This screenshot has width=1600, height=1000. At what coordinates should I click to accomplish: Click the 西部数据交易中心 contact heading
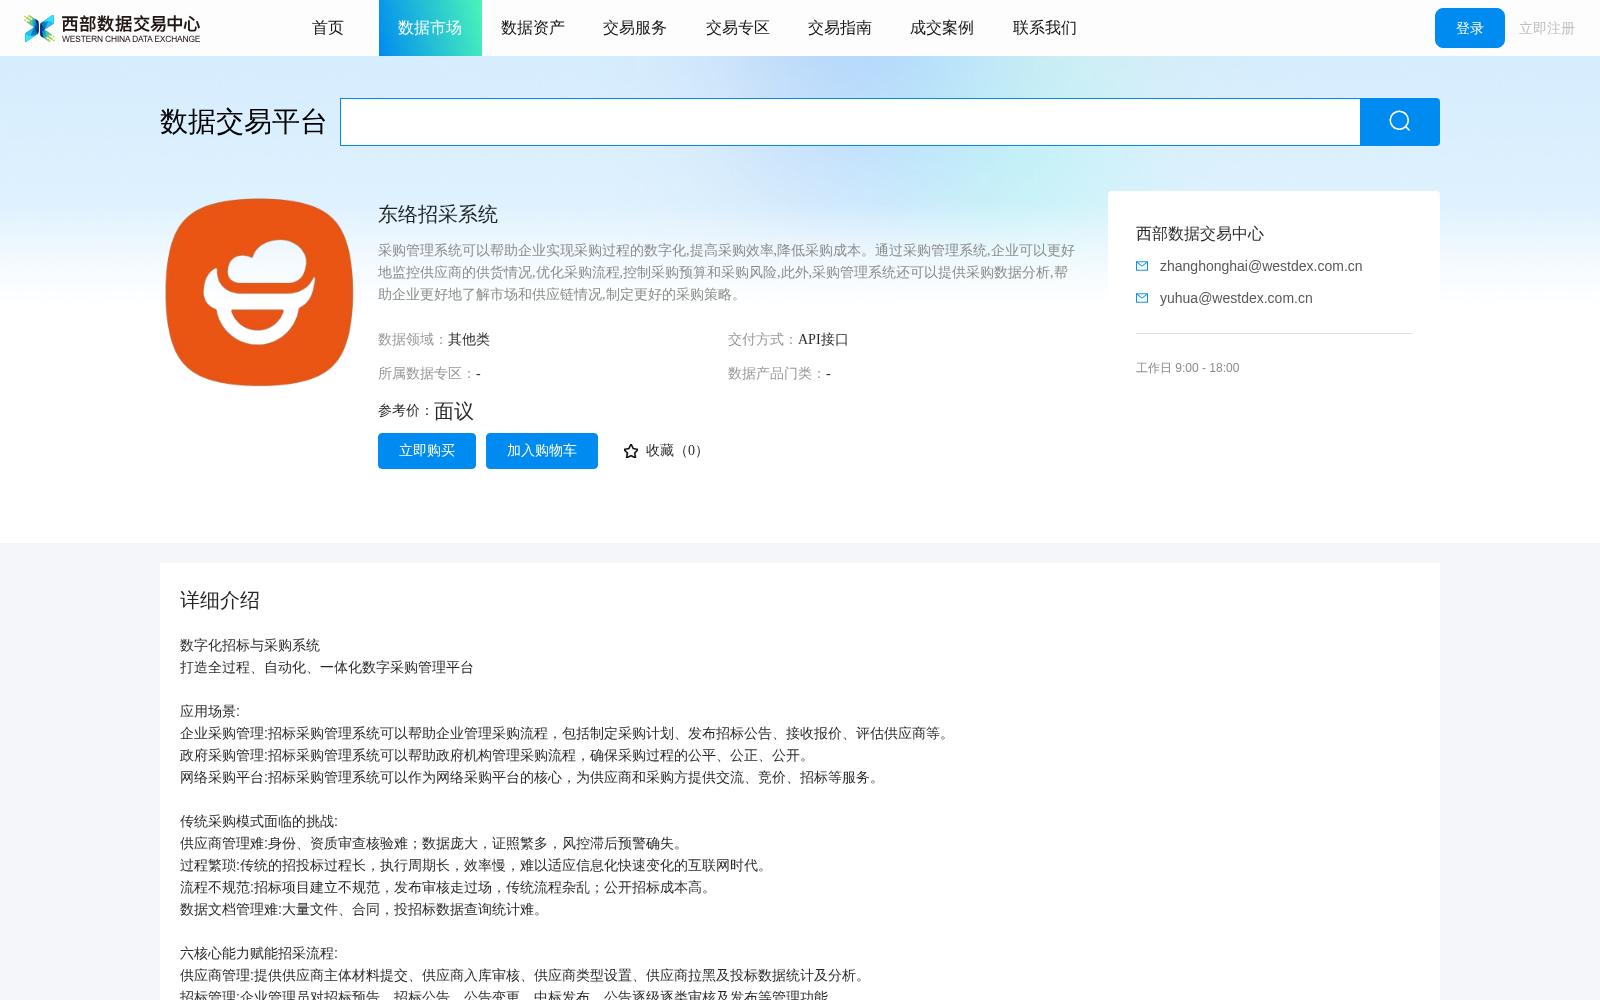click(x=1200, y=234)
